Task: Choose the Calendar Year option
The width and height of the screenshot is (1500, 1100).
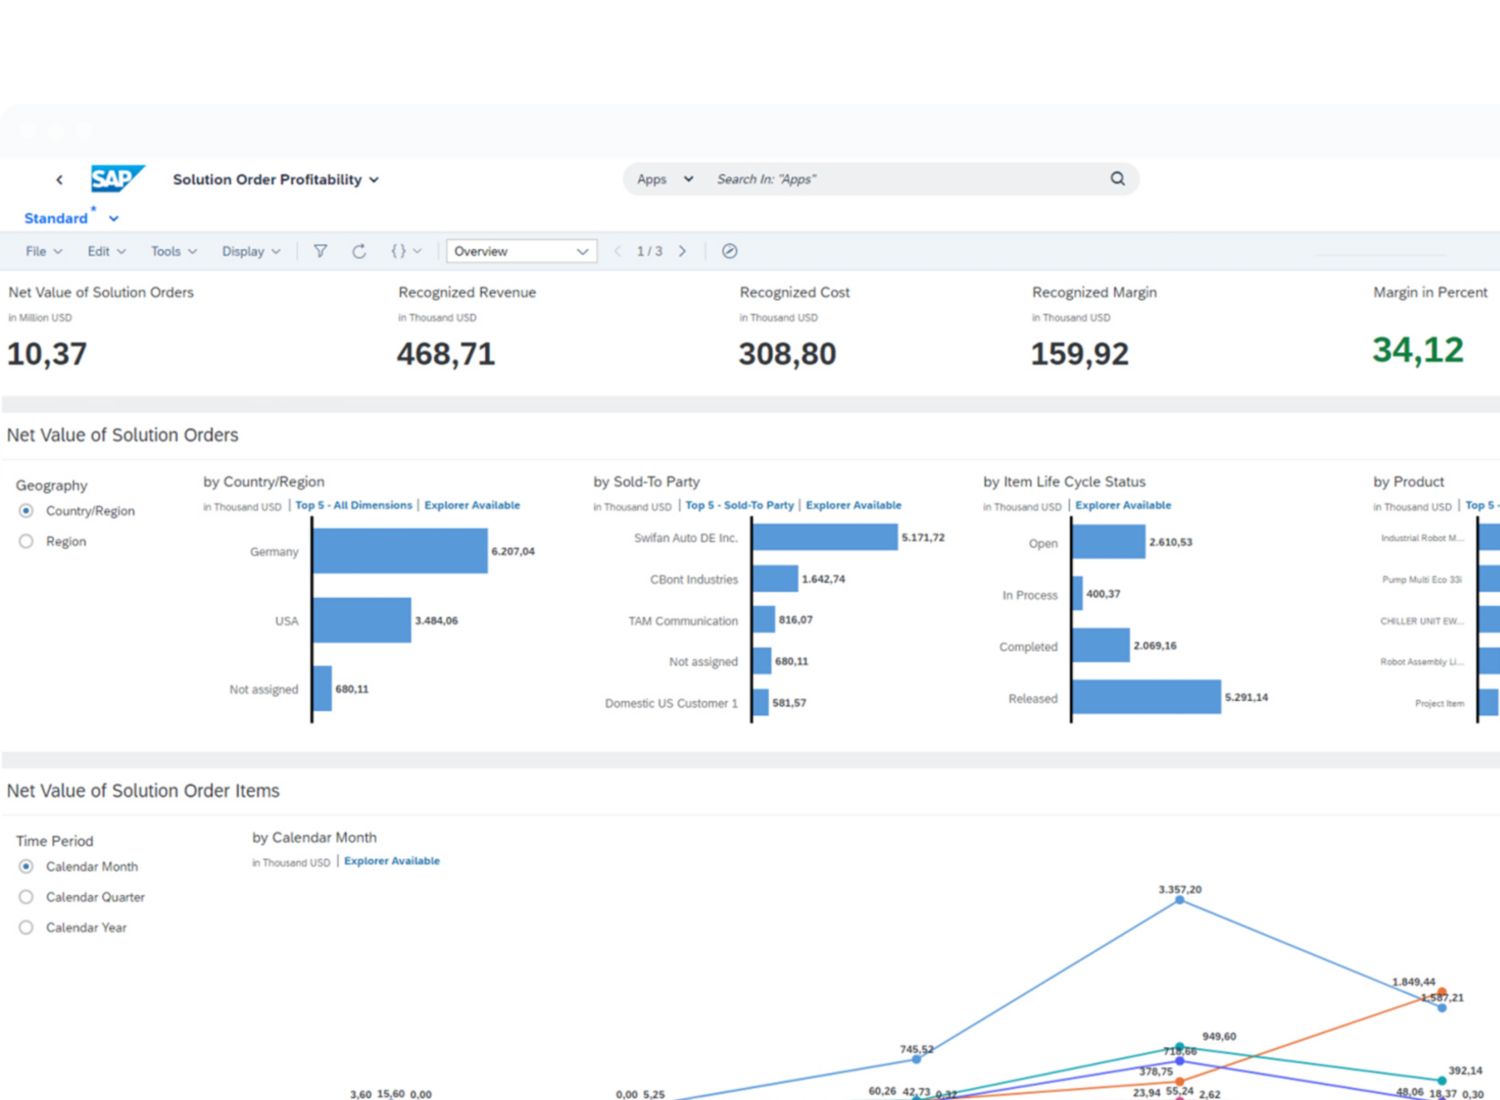Action: coord(27,928)
